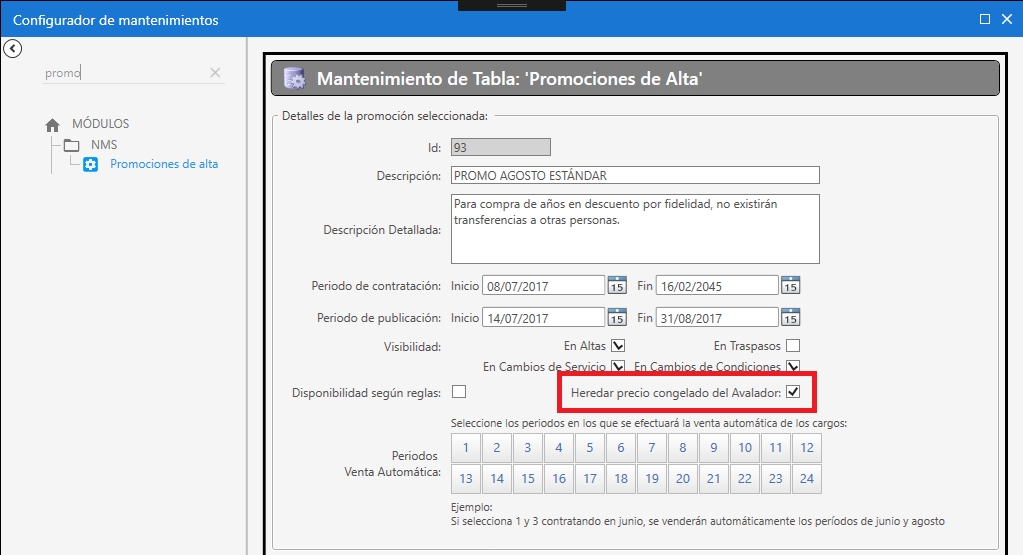
Task: Edit the Descripción Detallada text area
Action: [635, 229]
